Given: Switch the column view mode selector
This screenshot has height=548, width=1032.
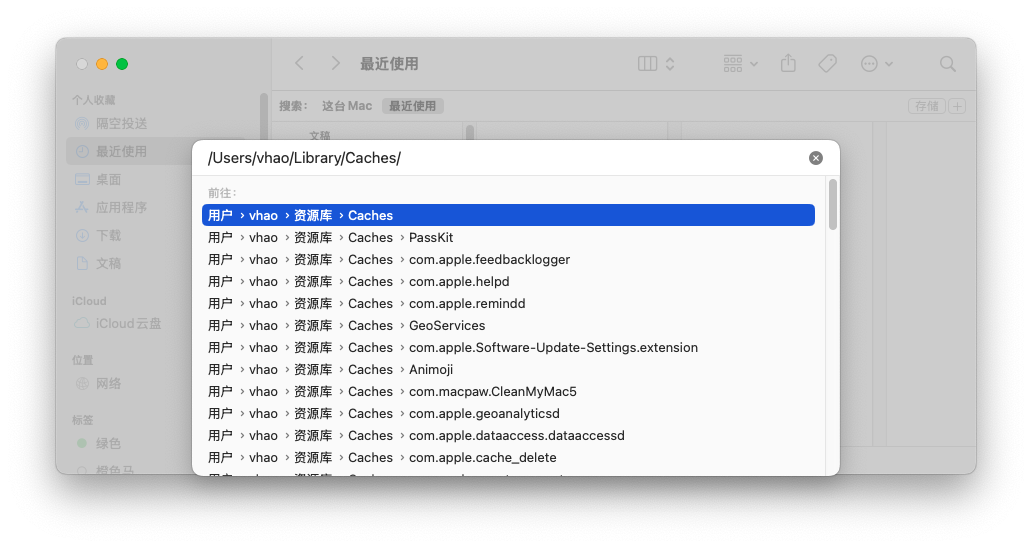Looking at the screenshot, I should (x=656, y=64).
